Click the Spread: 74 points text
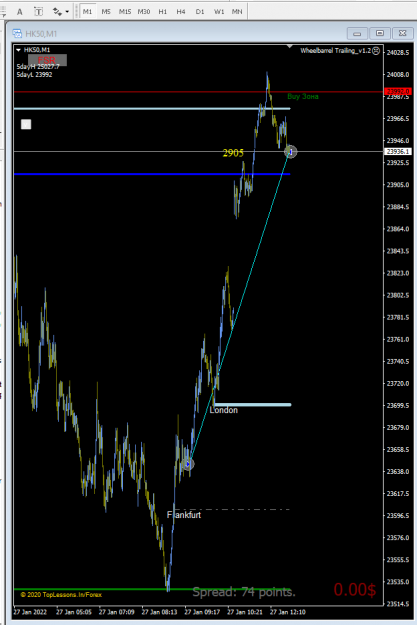The image size is (417, 625). (244, 592)
